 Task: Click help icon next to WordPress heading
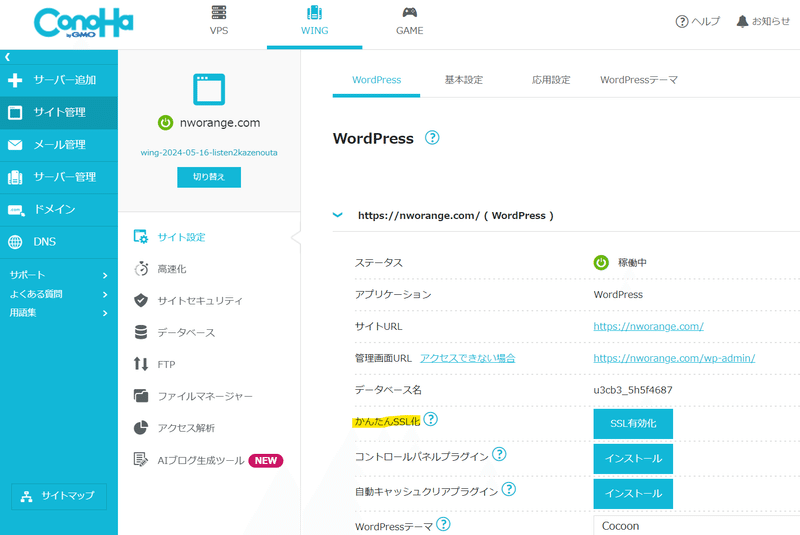[432, 138]
